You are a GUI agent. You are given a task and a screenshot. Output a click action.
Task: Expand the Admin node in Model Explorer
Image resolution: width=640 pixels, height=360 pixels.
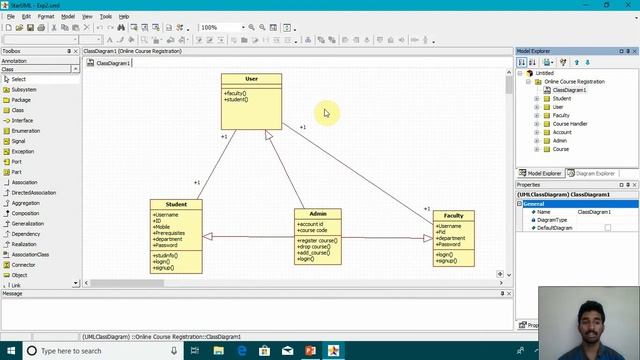[x=537, y=141]
